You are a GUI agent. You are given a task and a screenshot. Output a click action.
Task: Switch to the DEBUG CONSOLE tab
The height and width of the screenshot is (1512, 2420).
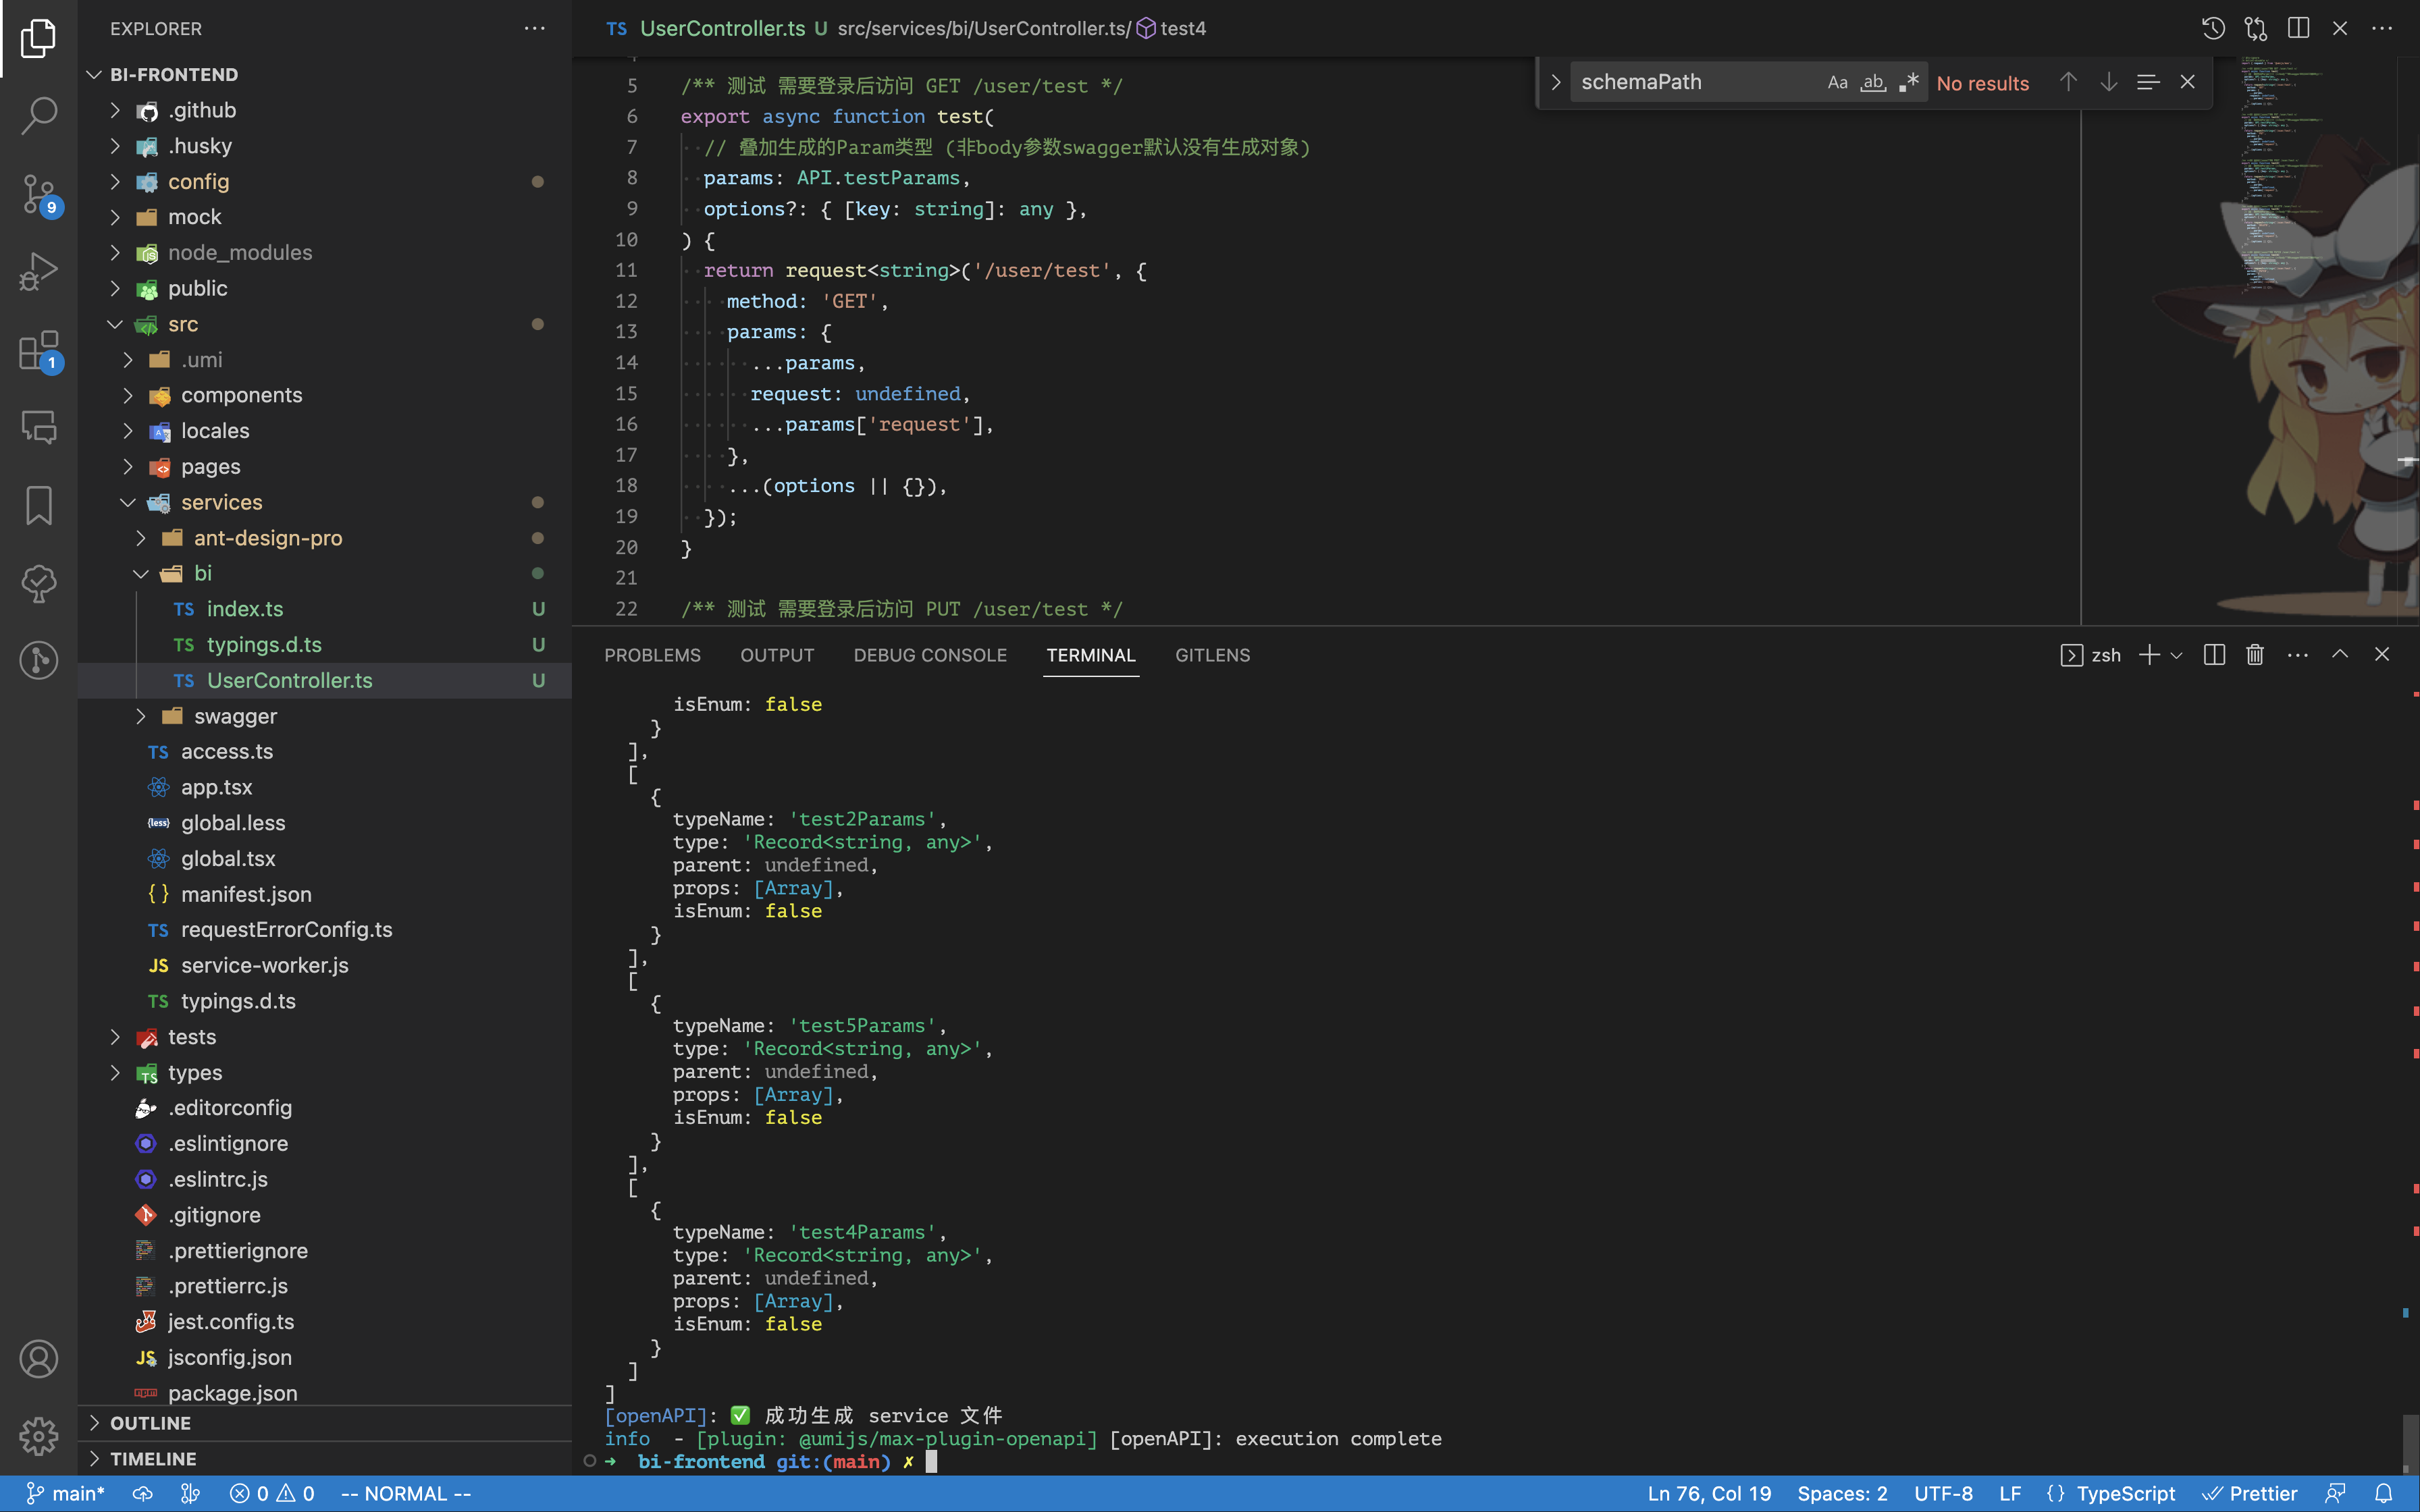click(x=929, y=656)
